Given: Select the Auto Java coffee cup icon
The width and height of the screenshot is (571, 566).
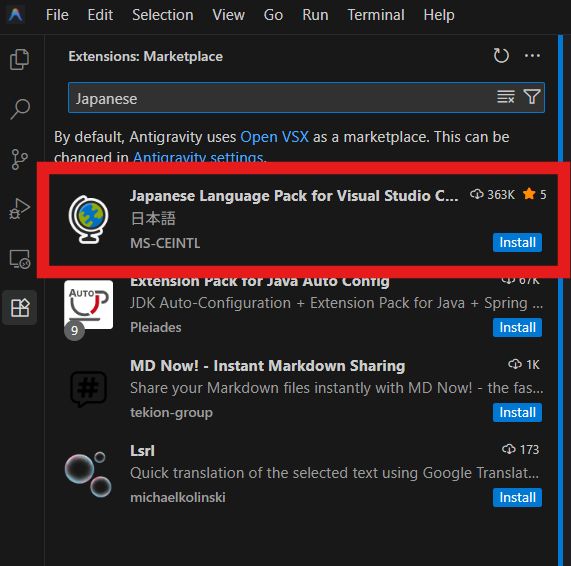Looking at the screenshot, I should coord(88,304).
